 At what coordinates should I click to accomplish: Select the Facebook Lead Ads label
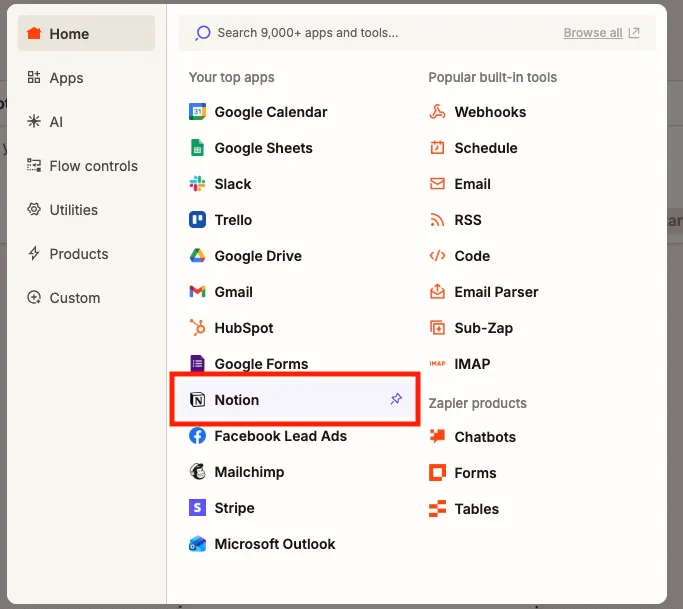click(x=281, y=436)
